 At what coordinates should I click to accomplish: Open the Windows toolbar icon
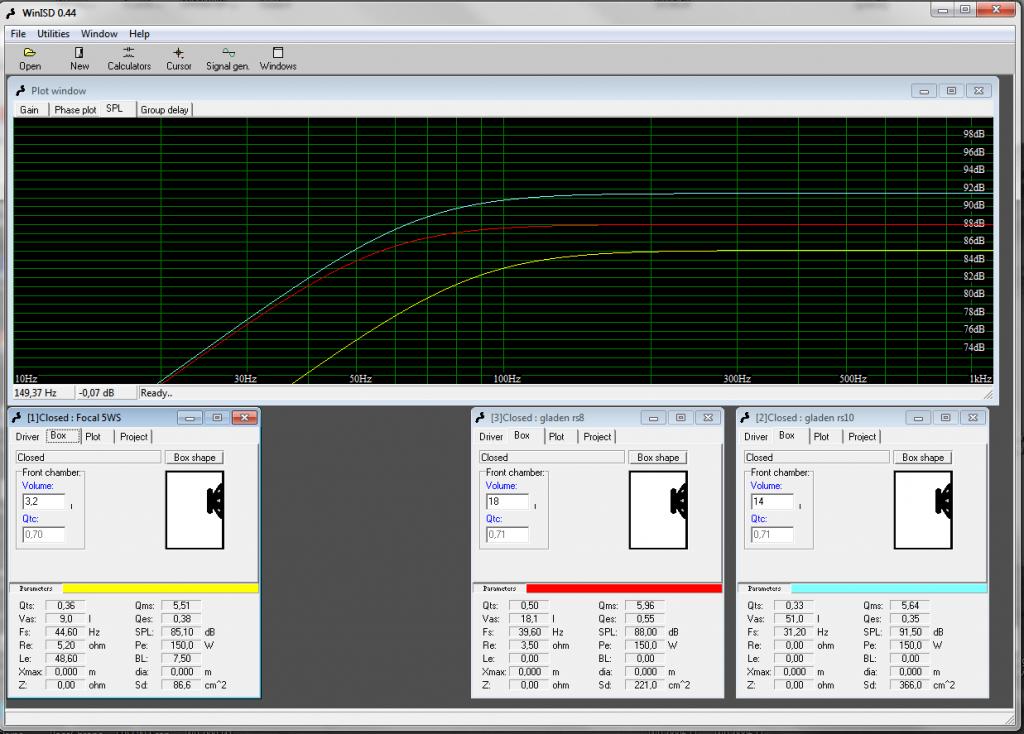tap(278, 58)
